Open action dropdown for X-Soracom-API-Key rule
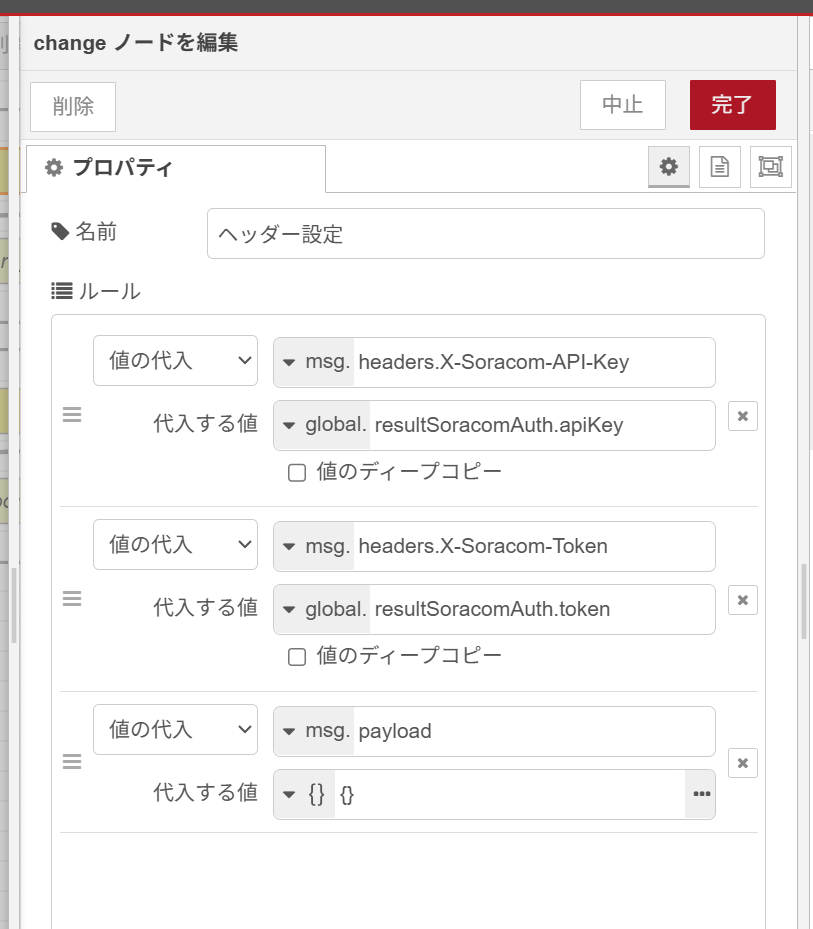Screen dimensions: 813x929 coord(175,361)
